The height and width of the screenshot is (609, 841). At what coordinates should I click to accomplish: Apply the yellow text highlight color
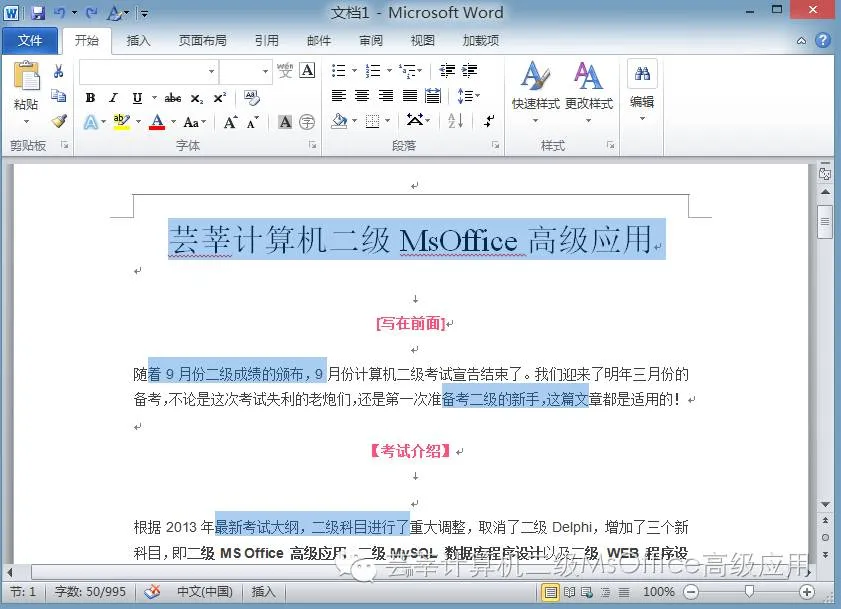pos(122,122)
